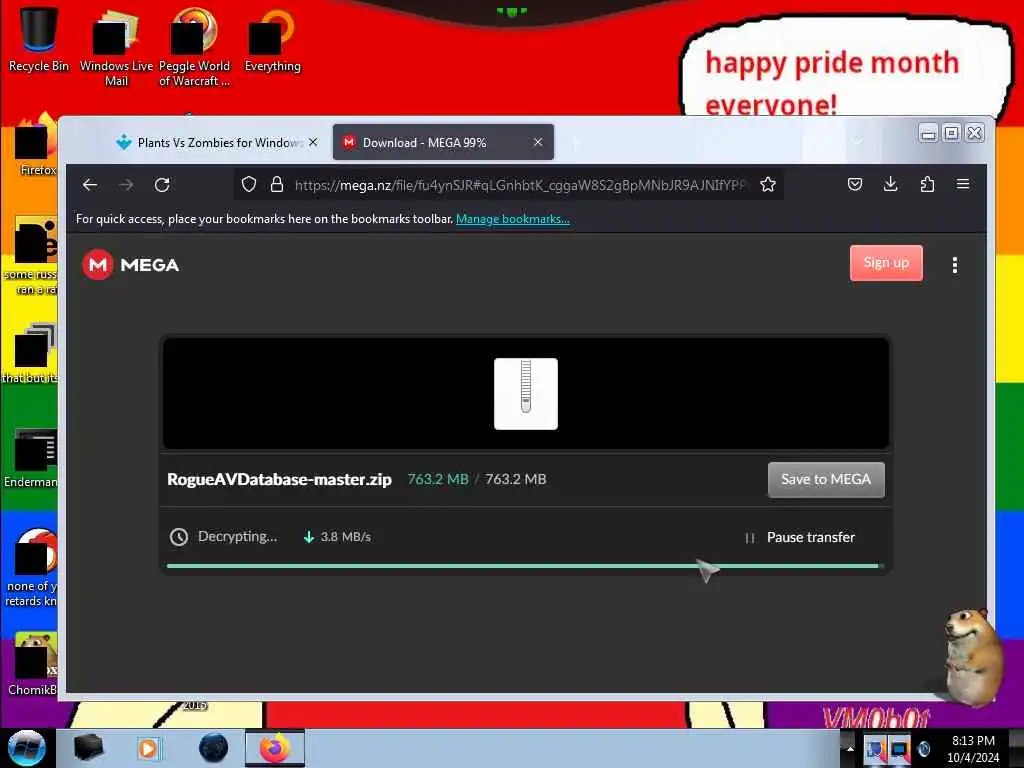Pause transfer of the download
Viewport: 1024px width, 768px height.
(800, 537)
